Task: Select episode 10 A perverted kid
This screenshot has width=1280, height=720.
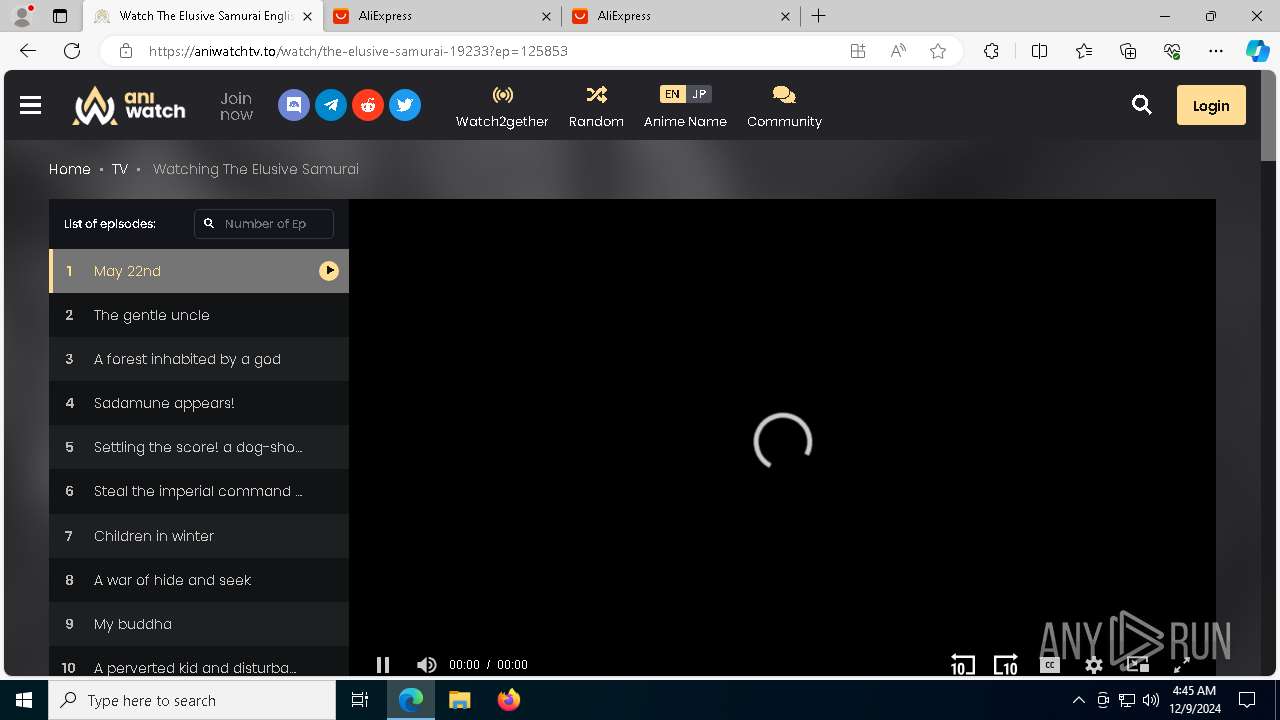Action: [199, 662]
